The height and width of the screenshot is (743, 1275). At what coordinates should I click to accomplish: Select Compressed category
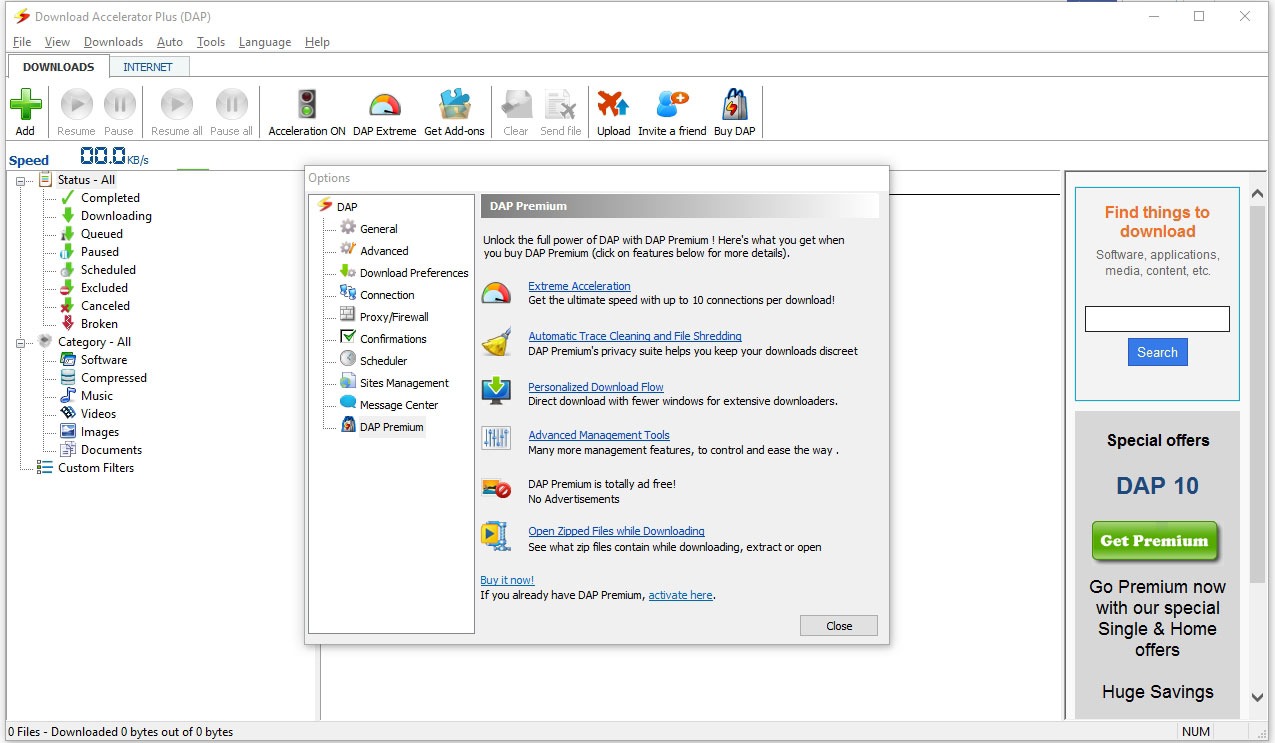click(x=114, y=378)
